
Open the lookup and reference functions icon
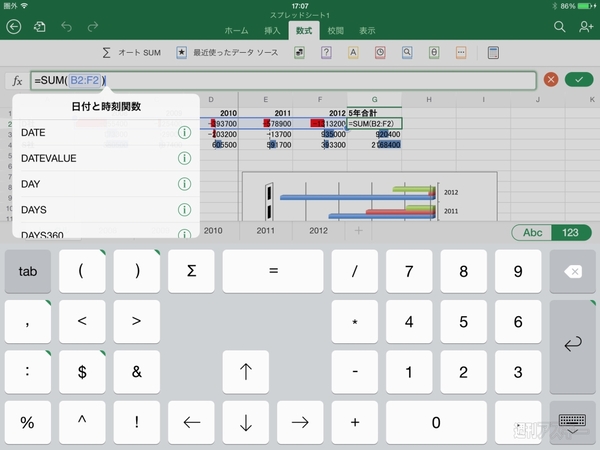pyautogui.click(x=407, y=53)
